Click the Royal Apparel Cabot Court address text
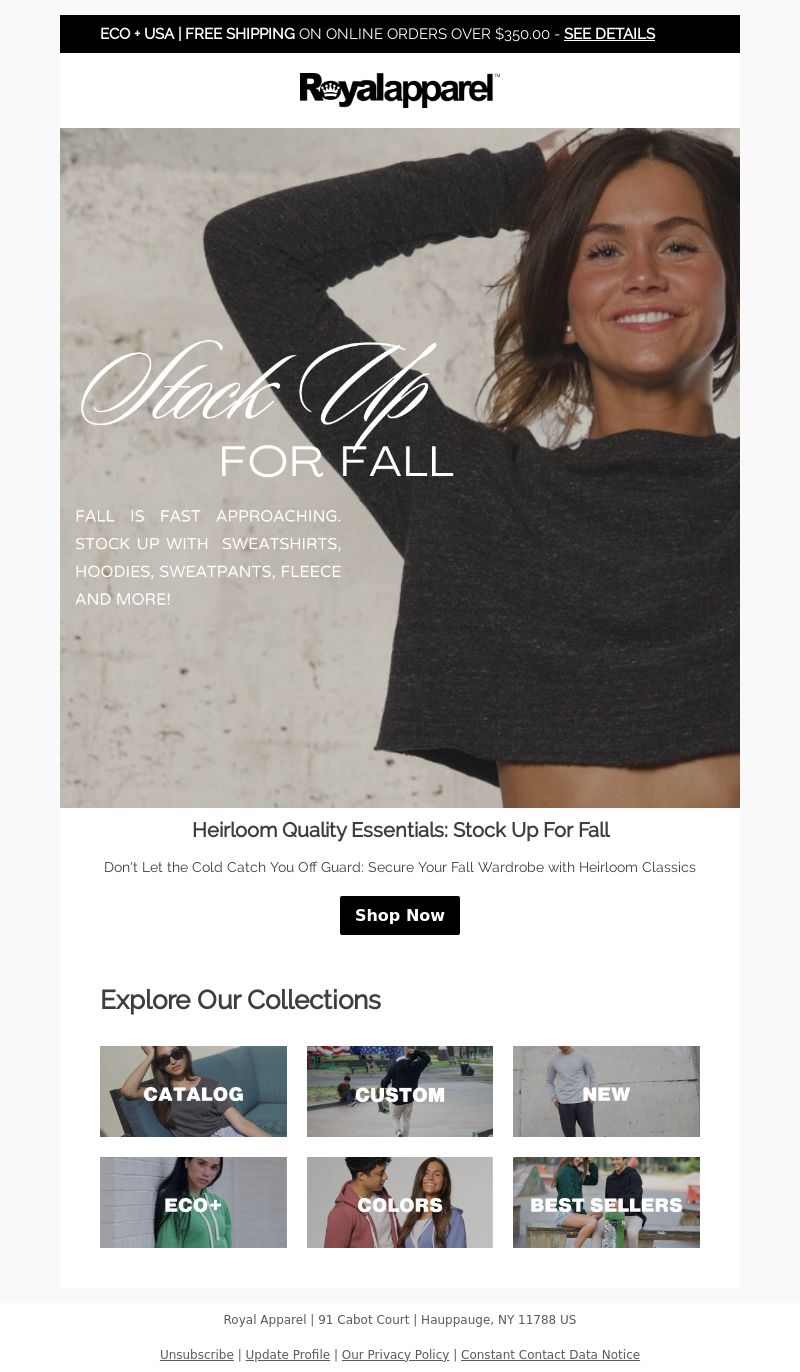Screen dimensions: 800x1372 coord(400,1320)
